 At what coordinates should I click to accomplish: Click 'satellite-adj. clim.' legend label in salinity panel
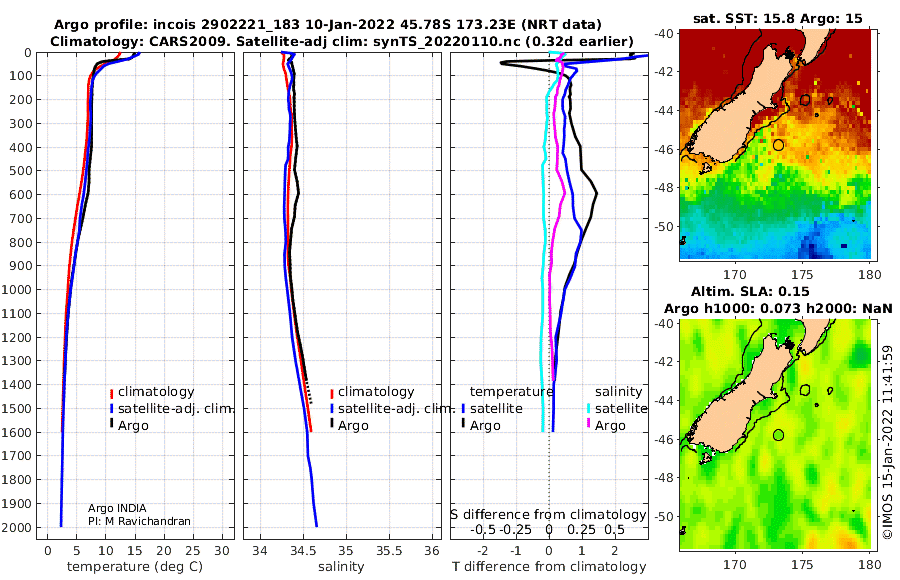[x=396, y=409]
